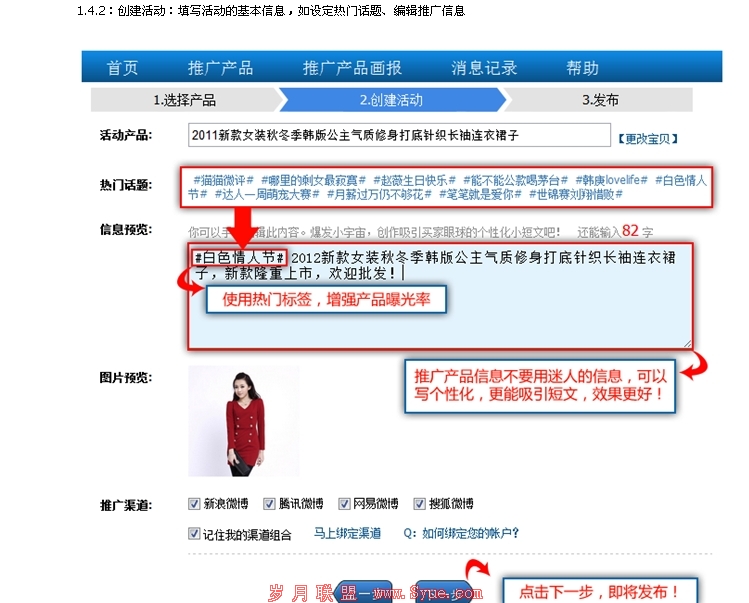This screenshot has height=603, width=749.
Task: Uncheck the 新浪微博 channel checkbox
Action: tap(194, 504)
